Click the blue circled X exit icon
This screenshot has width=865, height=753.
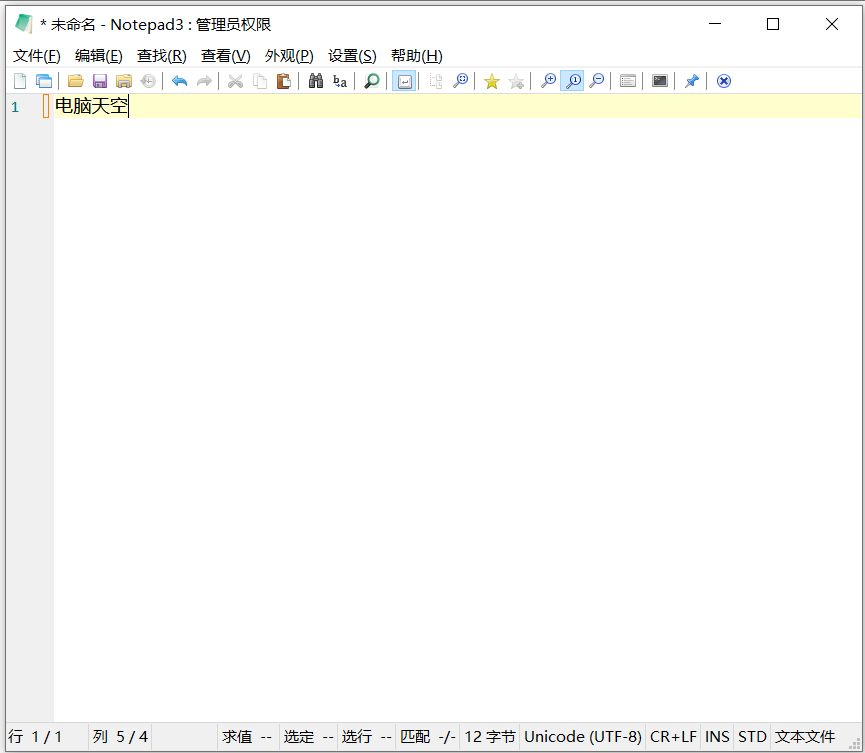(x=724, y=81)
